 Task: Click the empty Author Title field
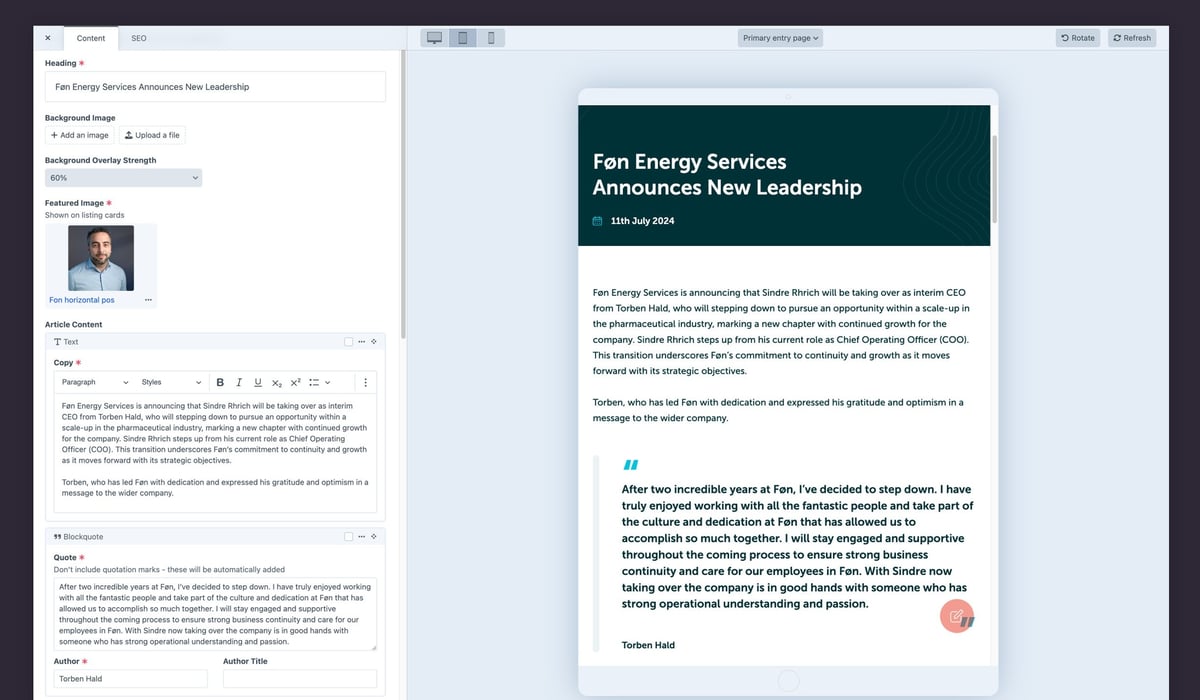point(300,679)
